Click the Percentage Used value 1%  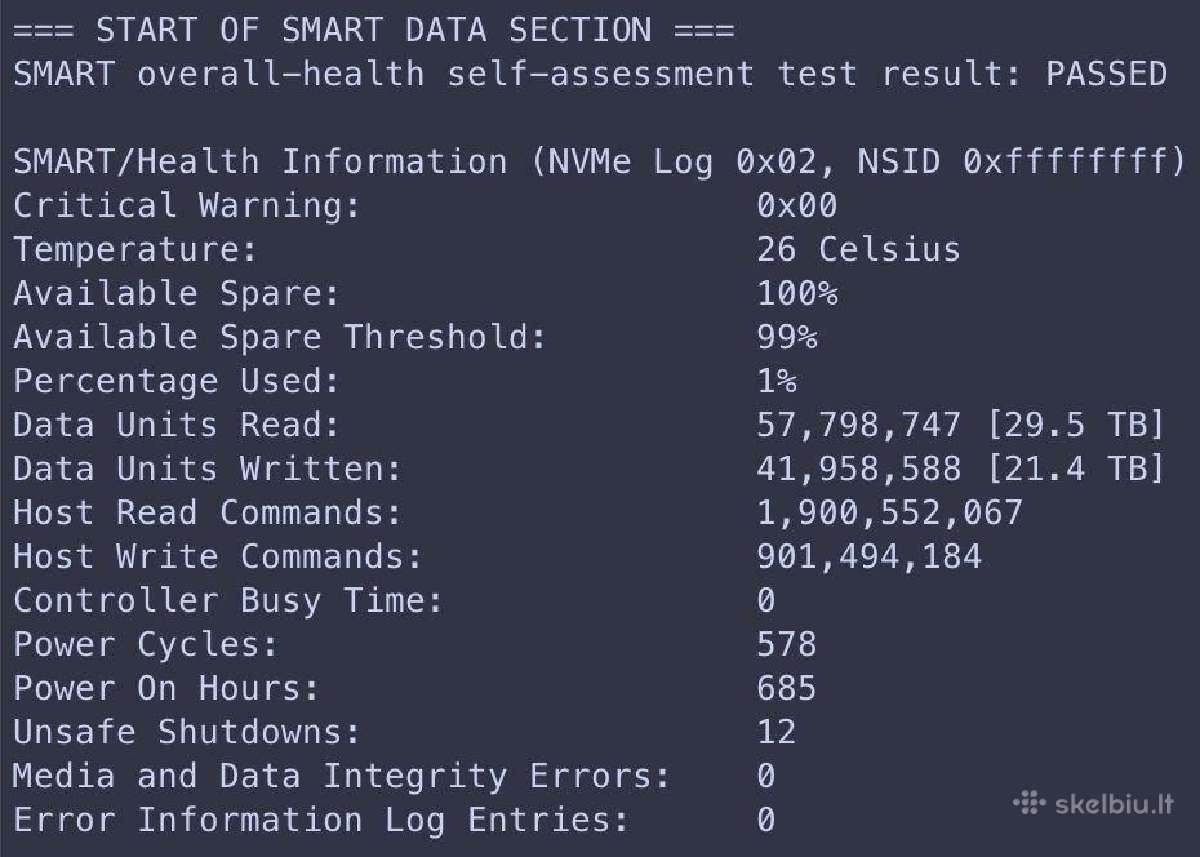point(777,381)
